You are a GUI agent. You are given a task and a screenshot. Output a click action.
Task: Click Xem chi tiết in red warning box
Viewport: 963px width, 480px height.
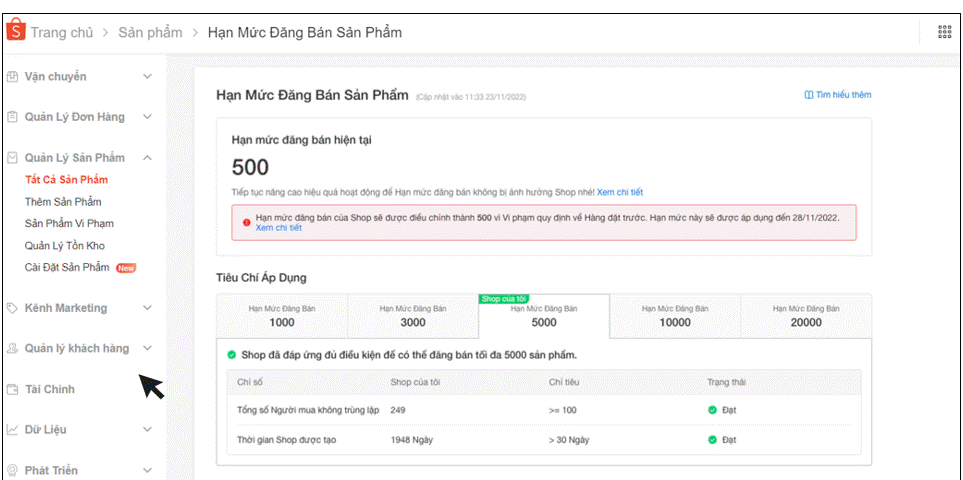pos(278,228)
